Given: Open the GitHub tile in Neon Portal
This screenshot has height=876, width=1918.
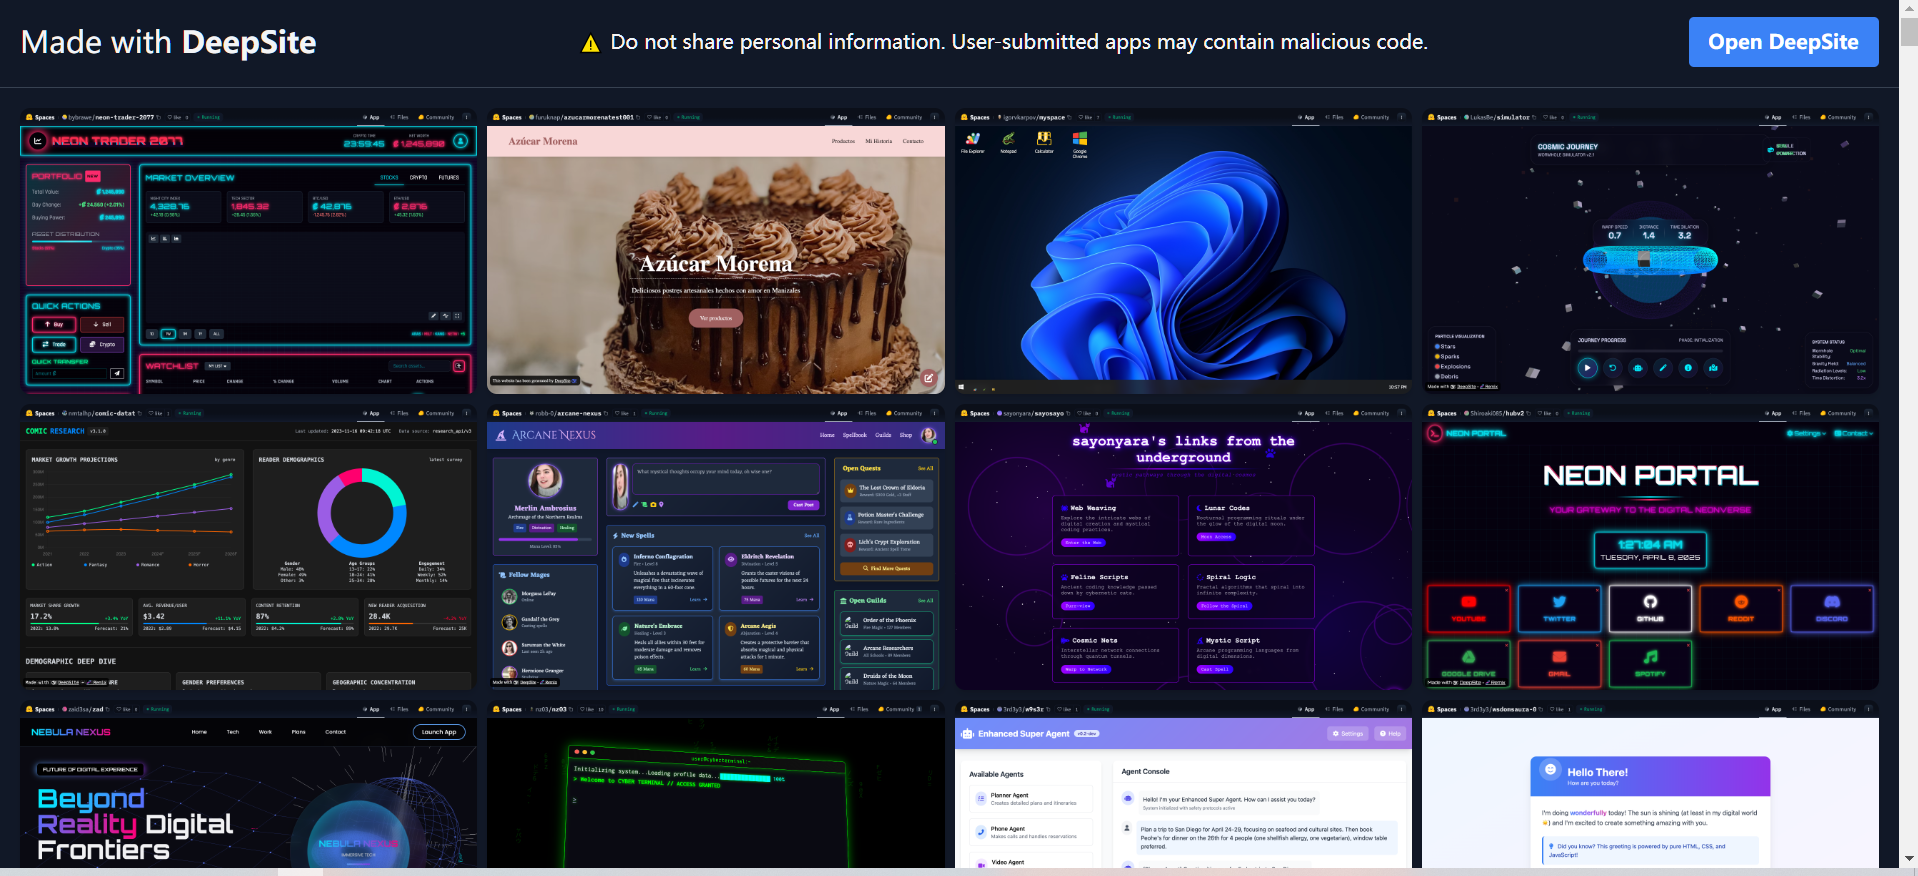Looking at the screenshot, I should [x=1650, y=609].
